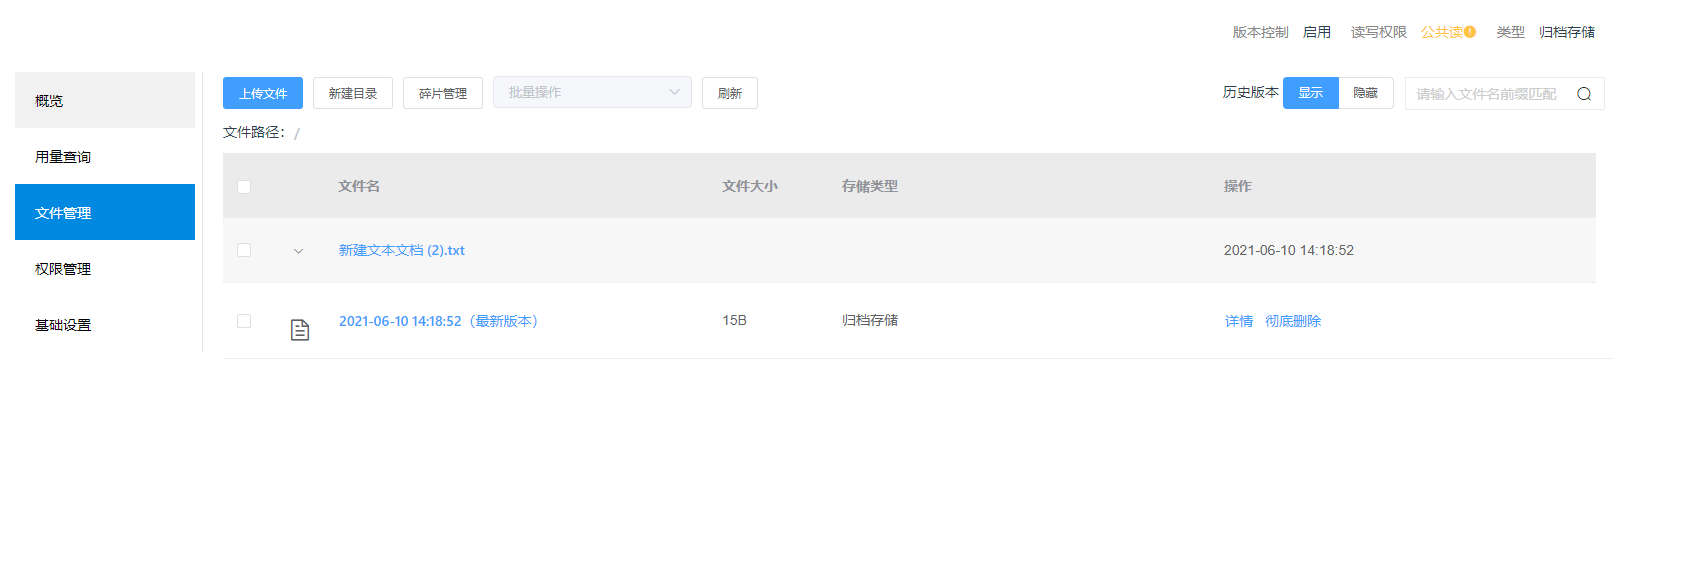
Task: Click the root path slash after 文件路径
Action: pos(297,133)
